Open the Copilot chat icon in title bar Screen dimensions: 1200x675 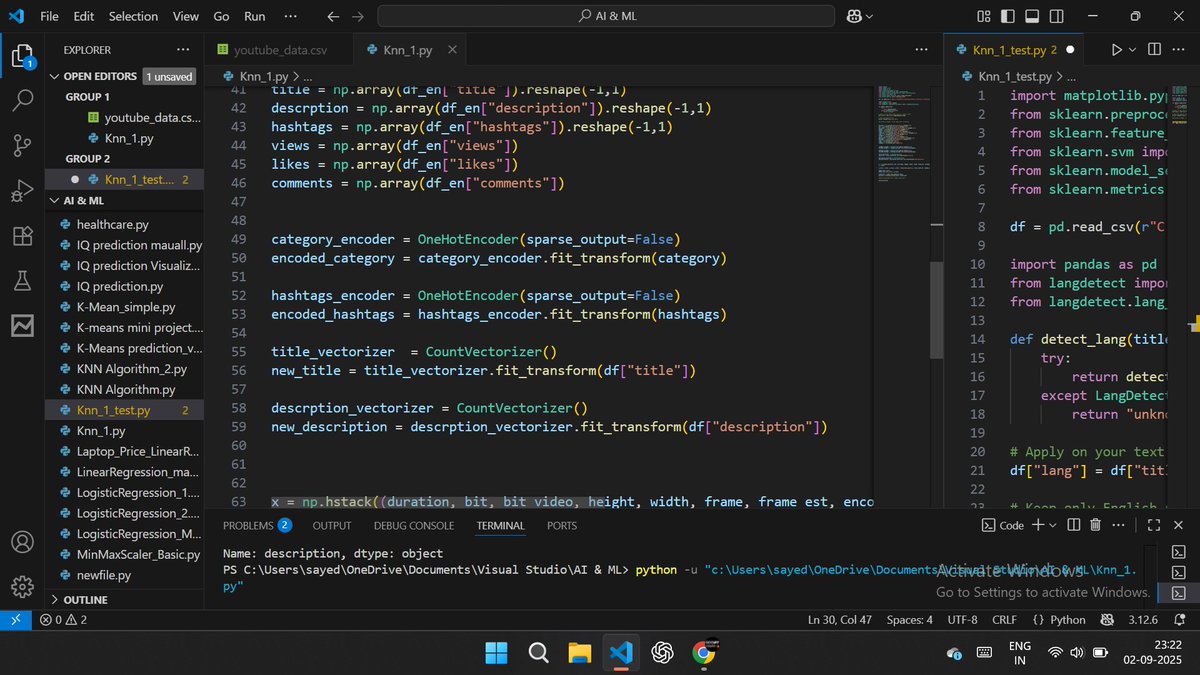852,17
